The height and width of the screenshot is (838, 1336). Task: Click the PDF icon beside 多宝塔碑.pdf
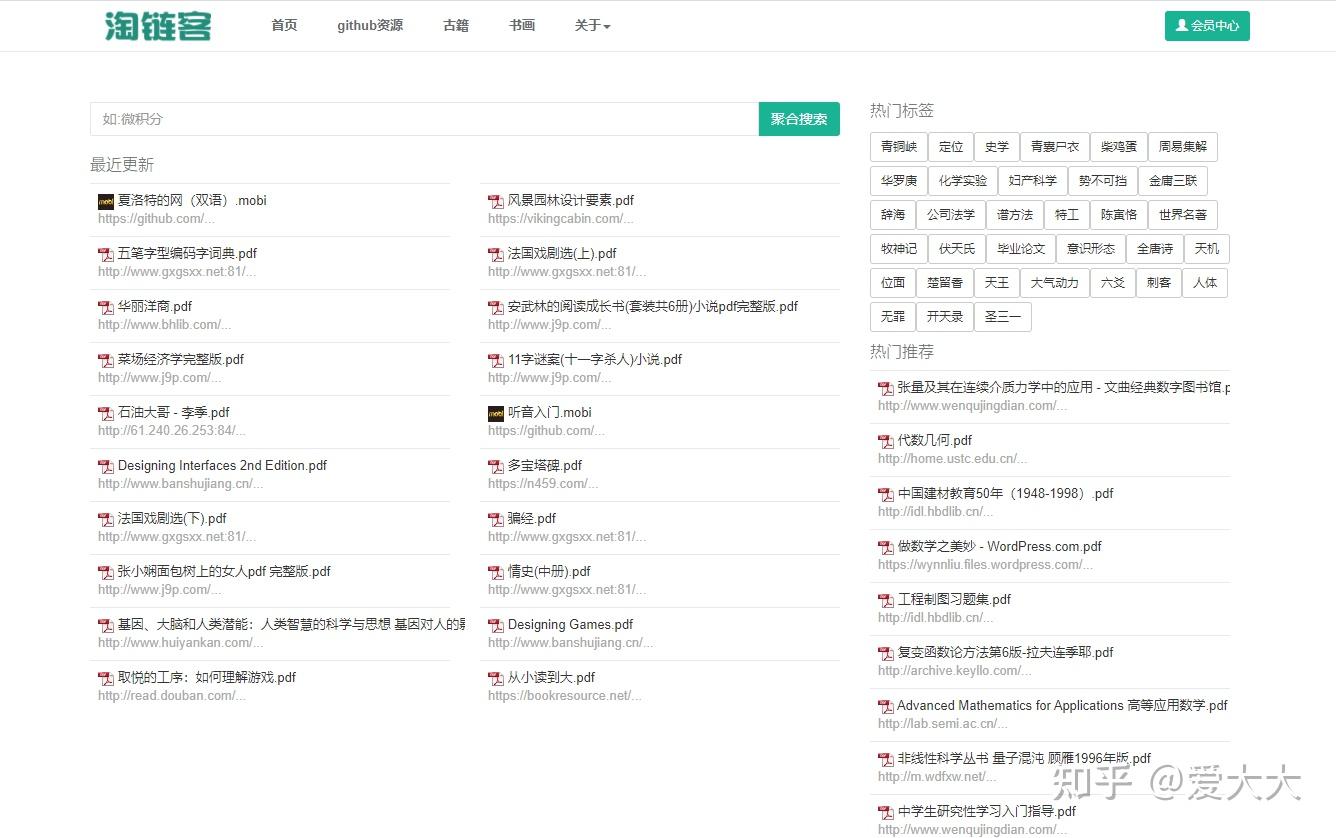point(496,466)
